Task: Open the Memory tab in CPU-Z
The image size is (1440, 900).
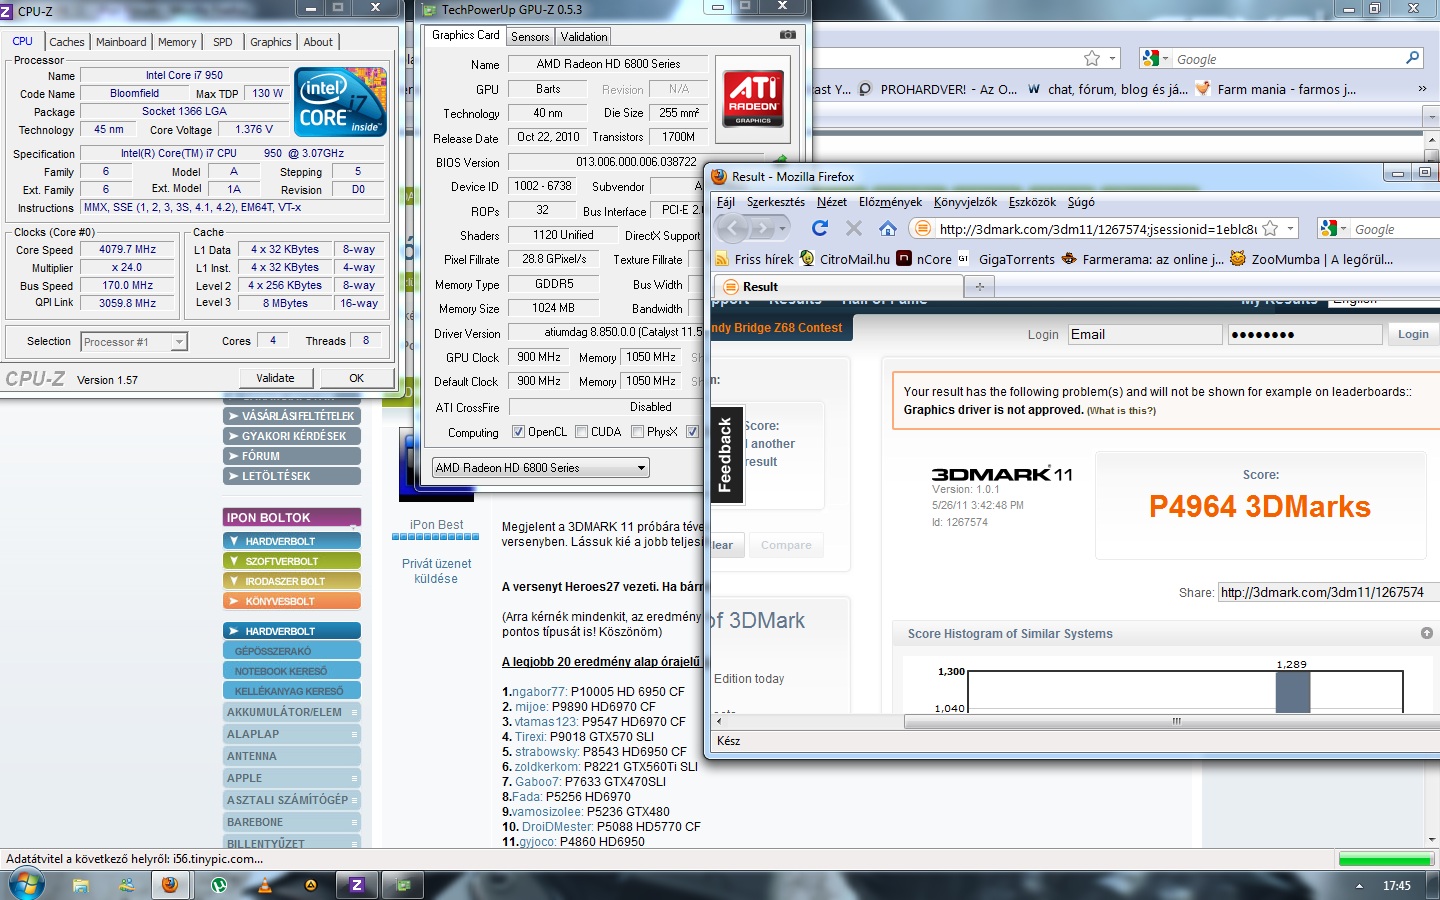Action: (x=177, y=42)
